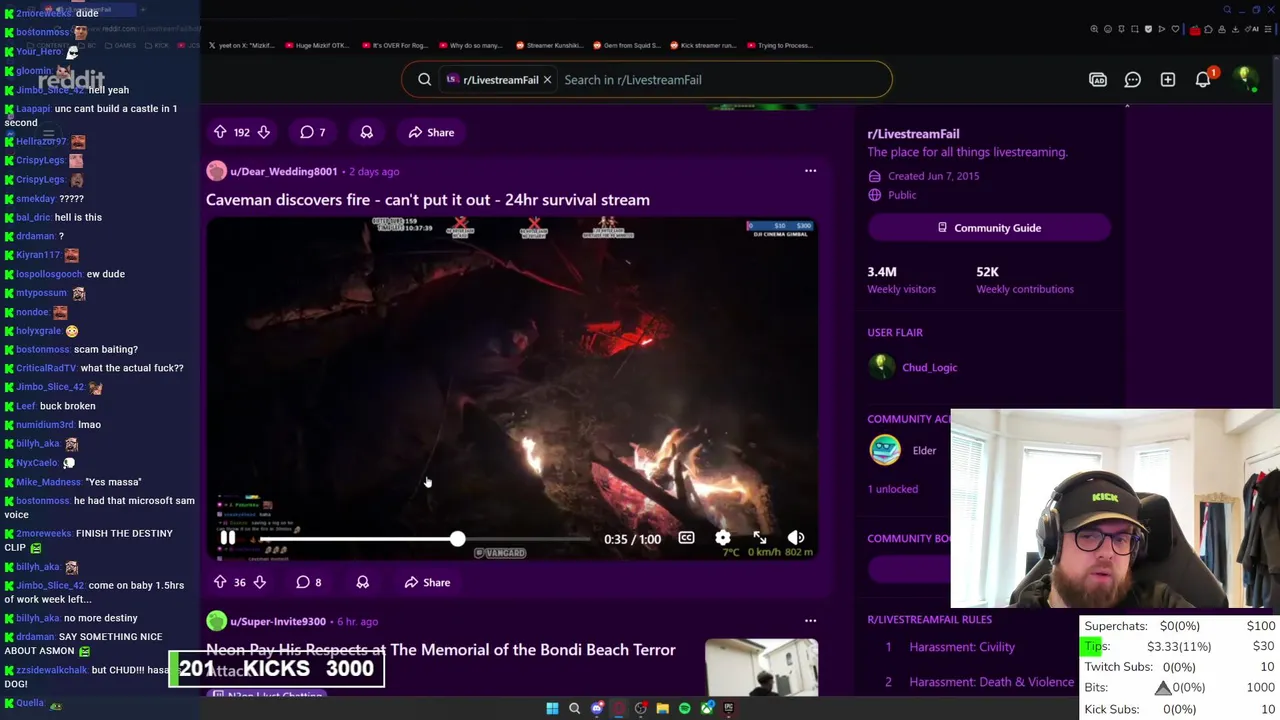
Task: Mute the video with the volume icon
Action: (x=796, y=538)
